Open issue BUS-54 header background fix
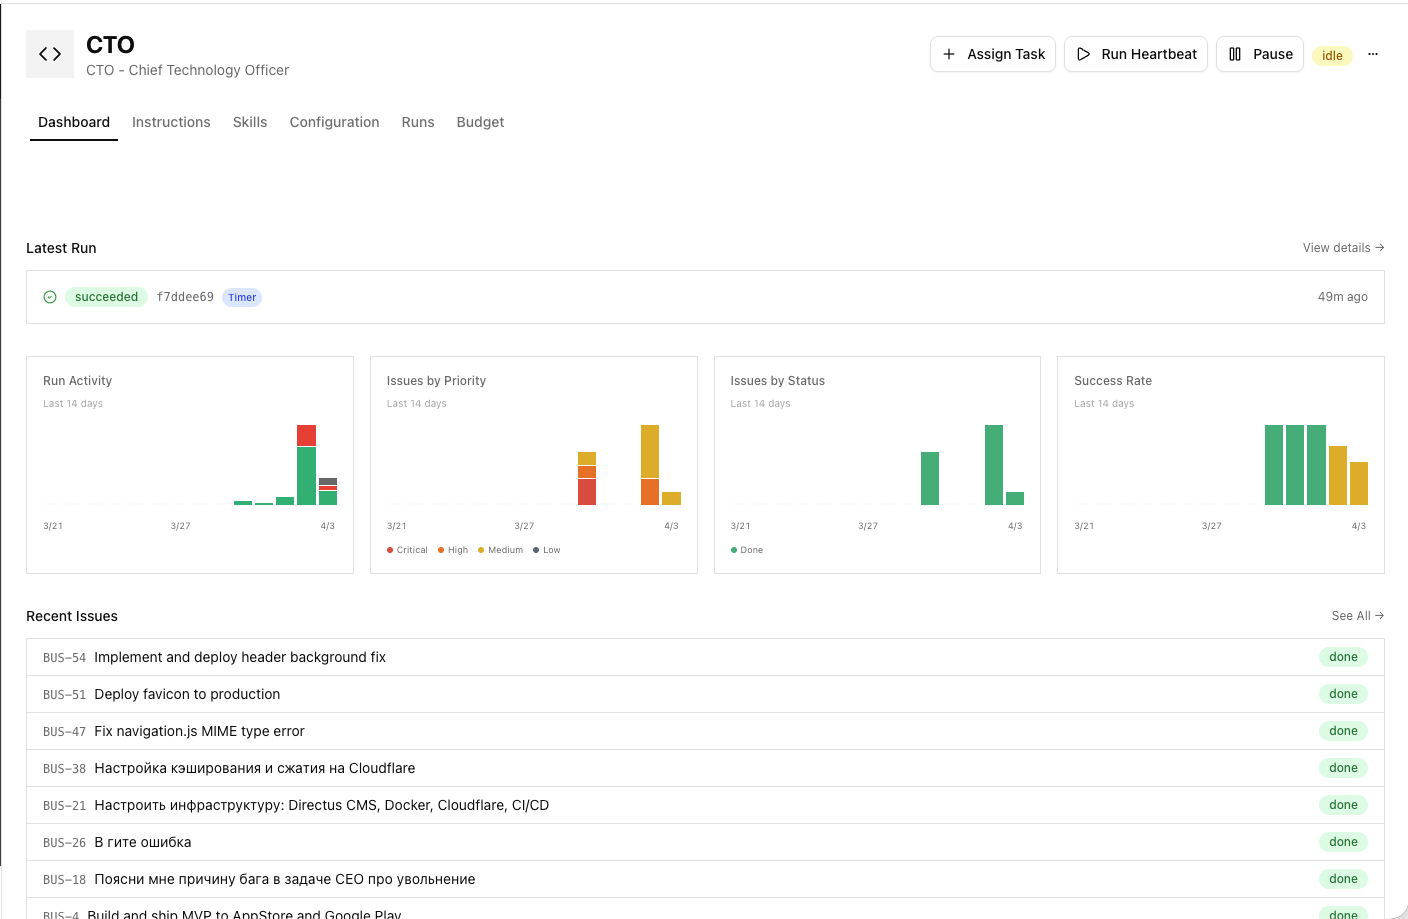This screenshot has height=919, width=1408. pyautogui.click(x=240, y=657)
